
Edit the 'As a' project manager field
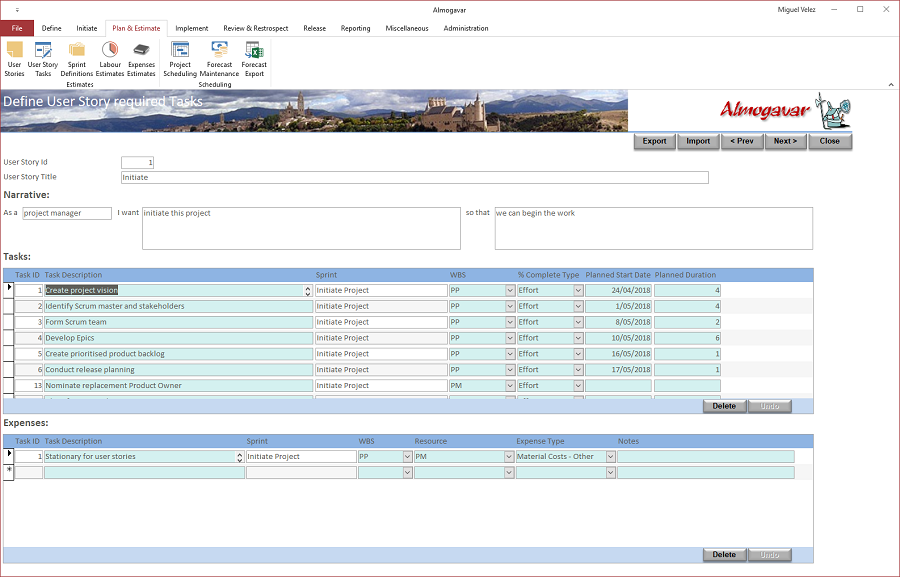coord(67,213)
